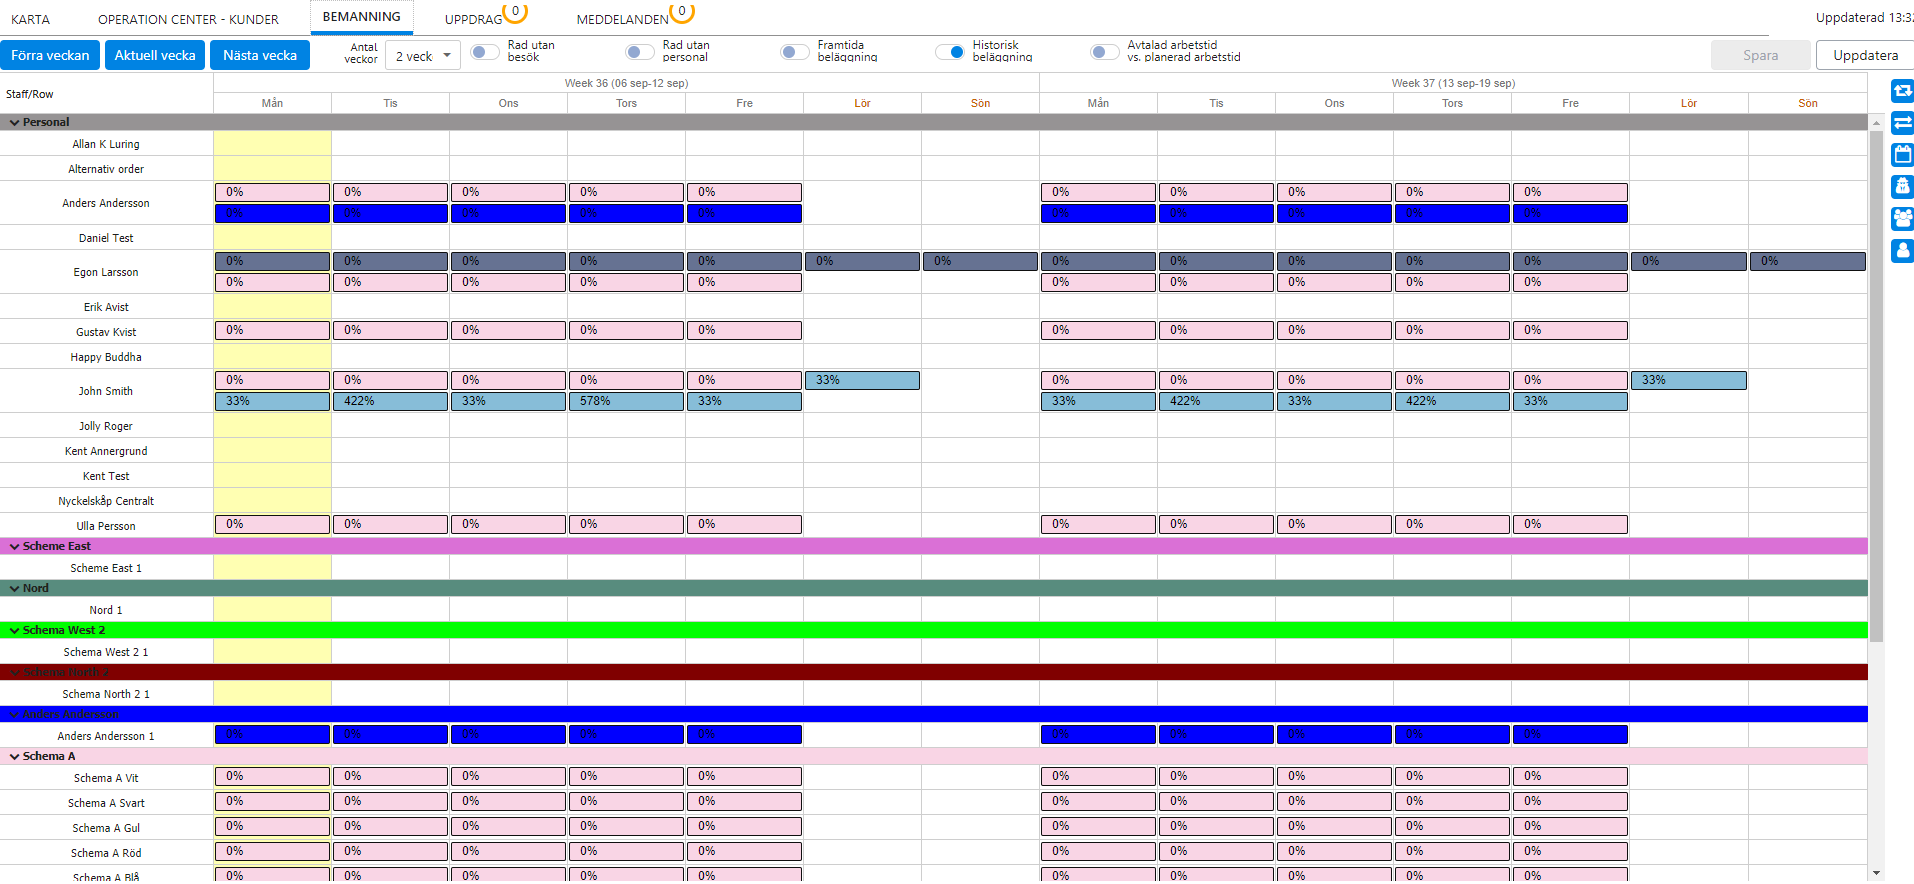This screenshot has height=884, width=1914.
Task: Open the calendar sidebar icon
Action: click(x=1902, y=155)
